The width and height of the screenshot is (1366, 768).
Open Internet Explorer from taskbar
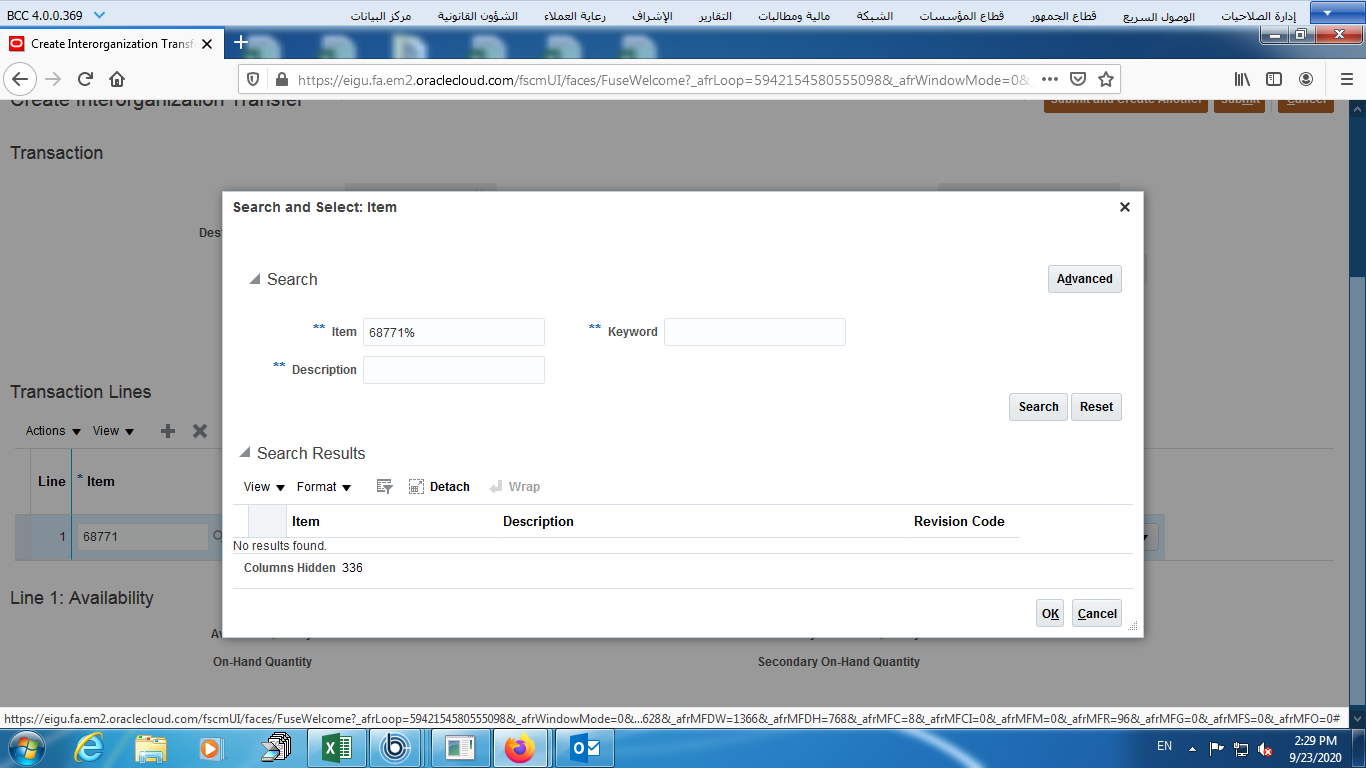[x=90, y=747]
